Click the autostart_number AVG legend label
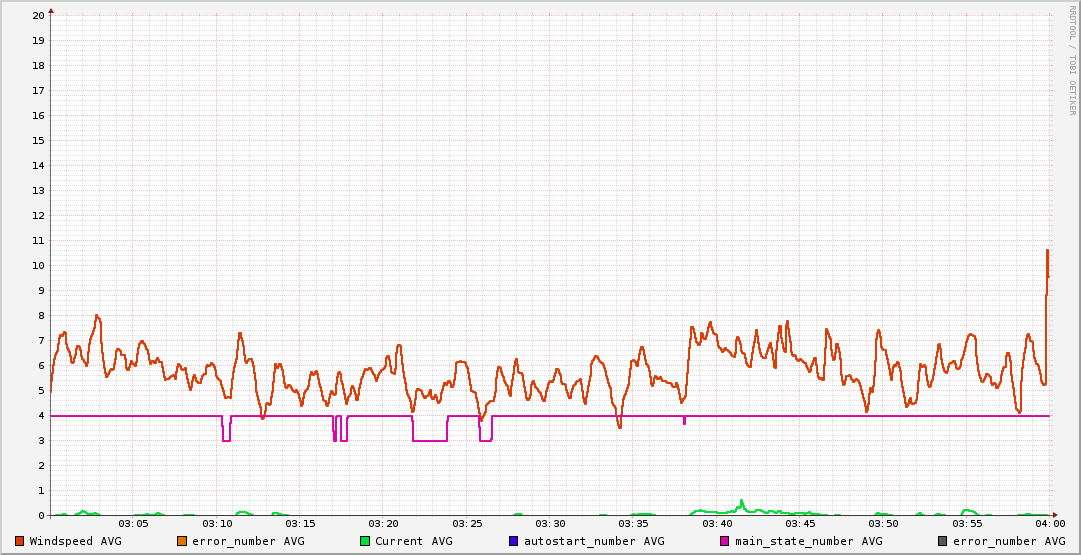 point(593,541)
